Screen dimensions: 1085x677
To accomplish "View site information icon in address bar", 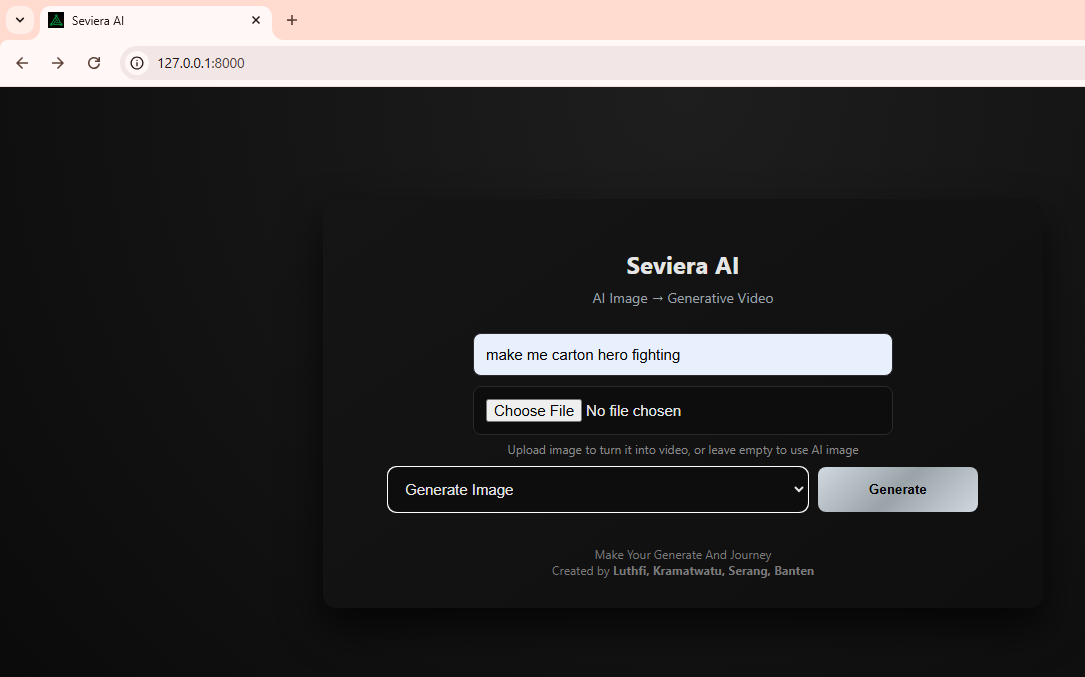I will point(138,63).
